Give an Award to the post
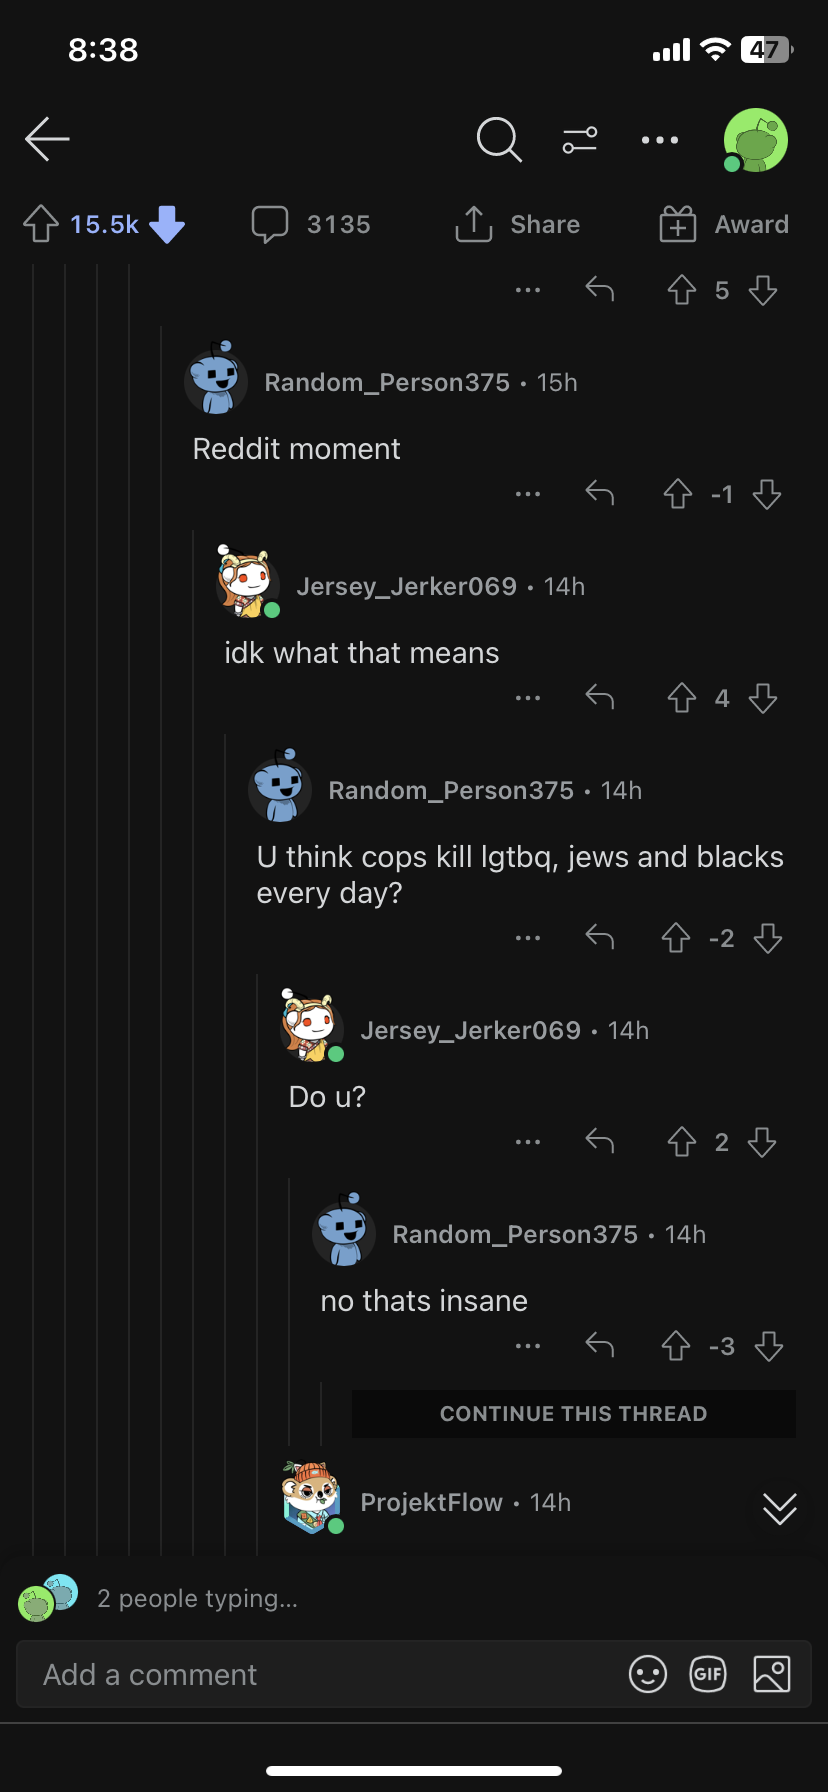The image size is (828, 1792). (x=724, y=224)
